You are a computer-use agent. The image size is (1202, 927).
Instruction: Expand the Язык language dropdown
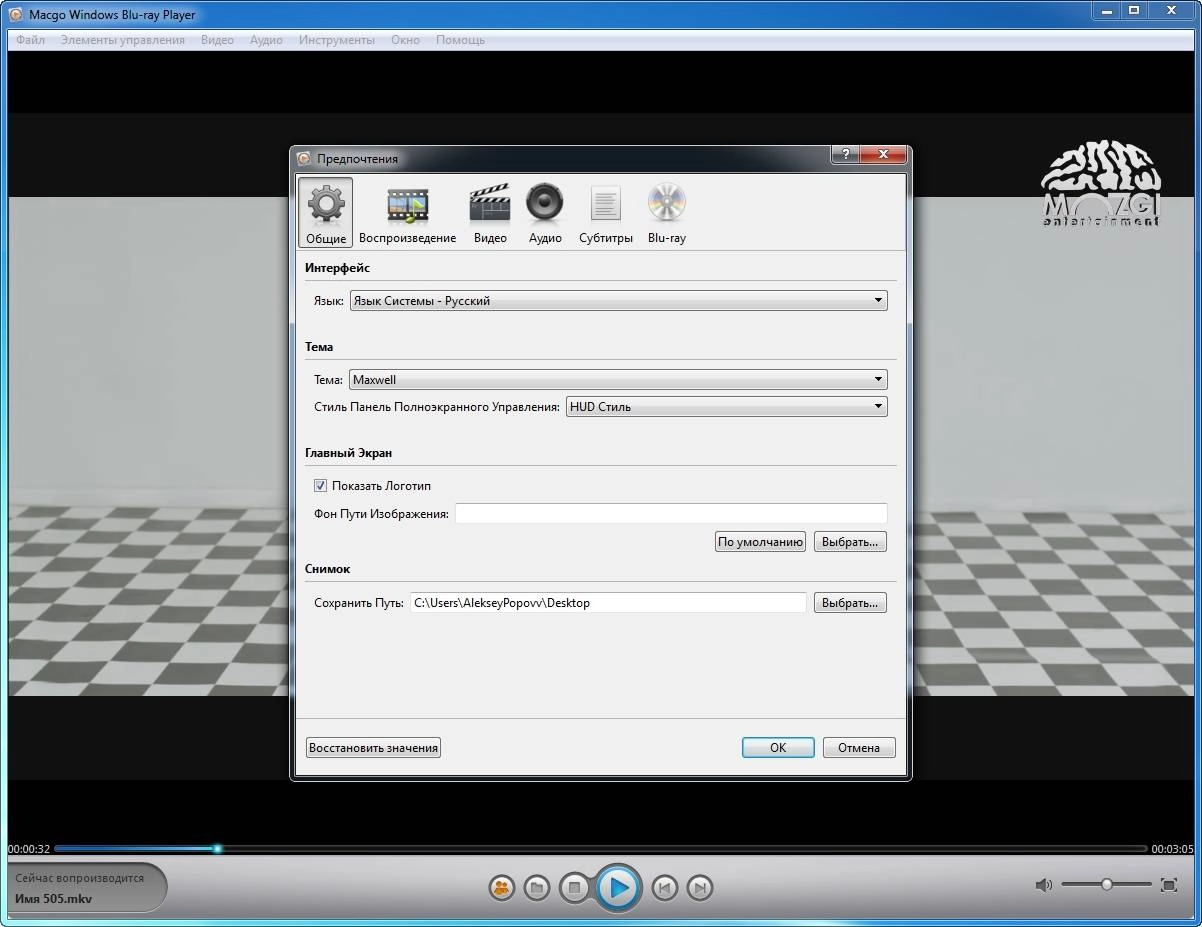[618, 300]
